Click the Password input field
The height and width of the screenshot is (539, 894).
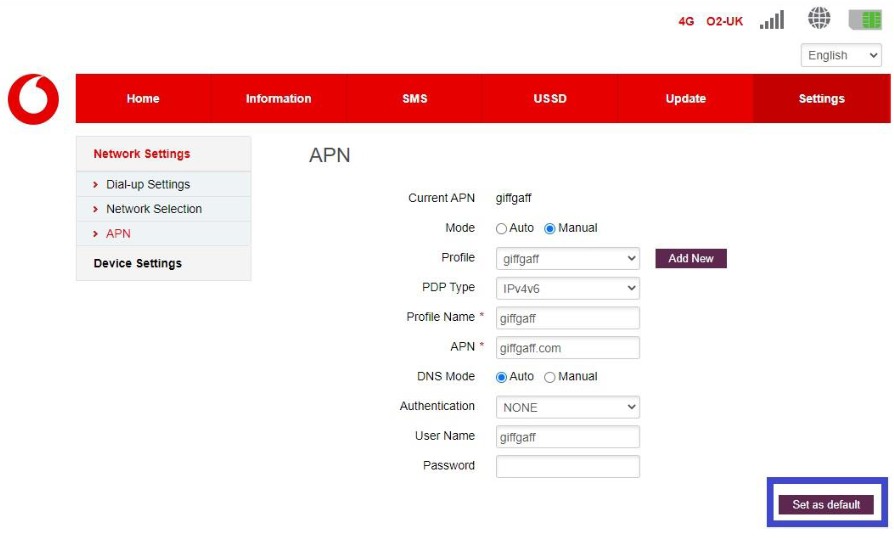point(567,467)
